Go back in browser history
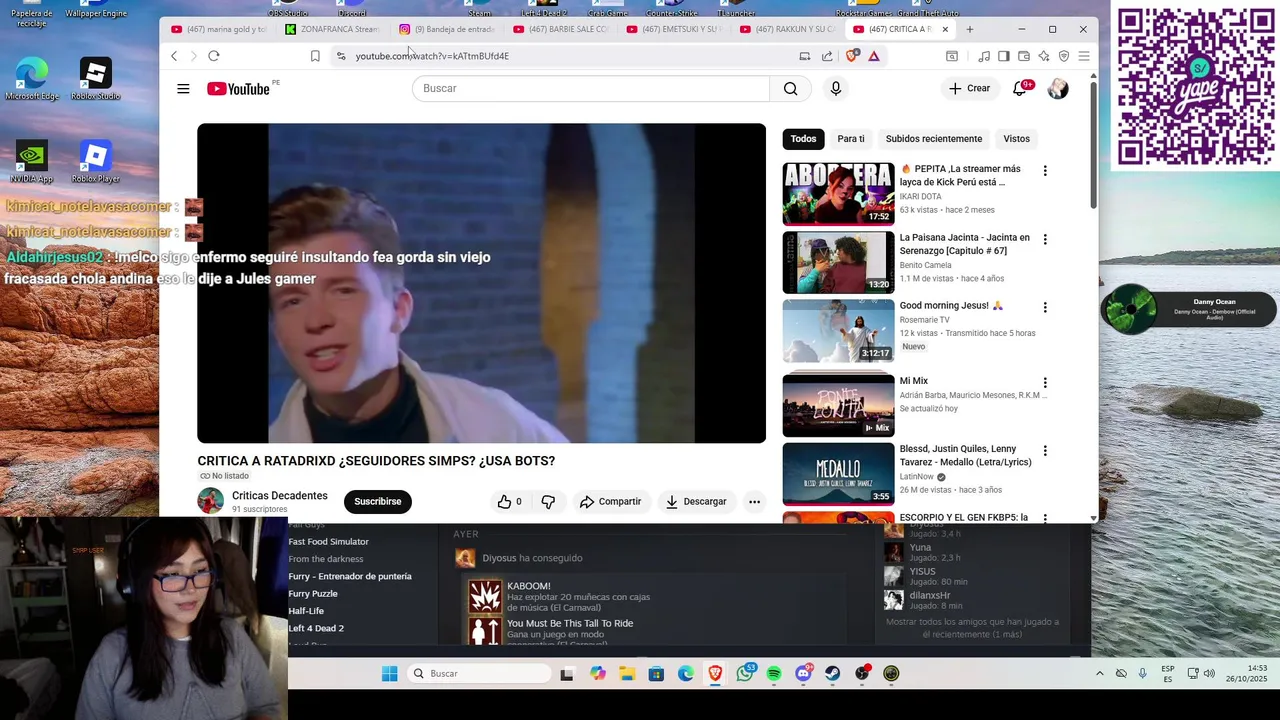1280x720 pixels. tap(174, 56)
